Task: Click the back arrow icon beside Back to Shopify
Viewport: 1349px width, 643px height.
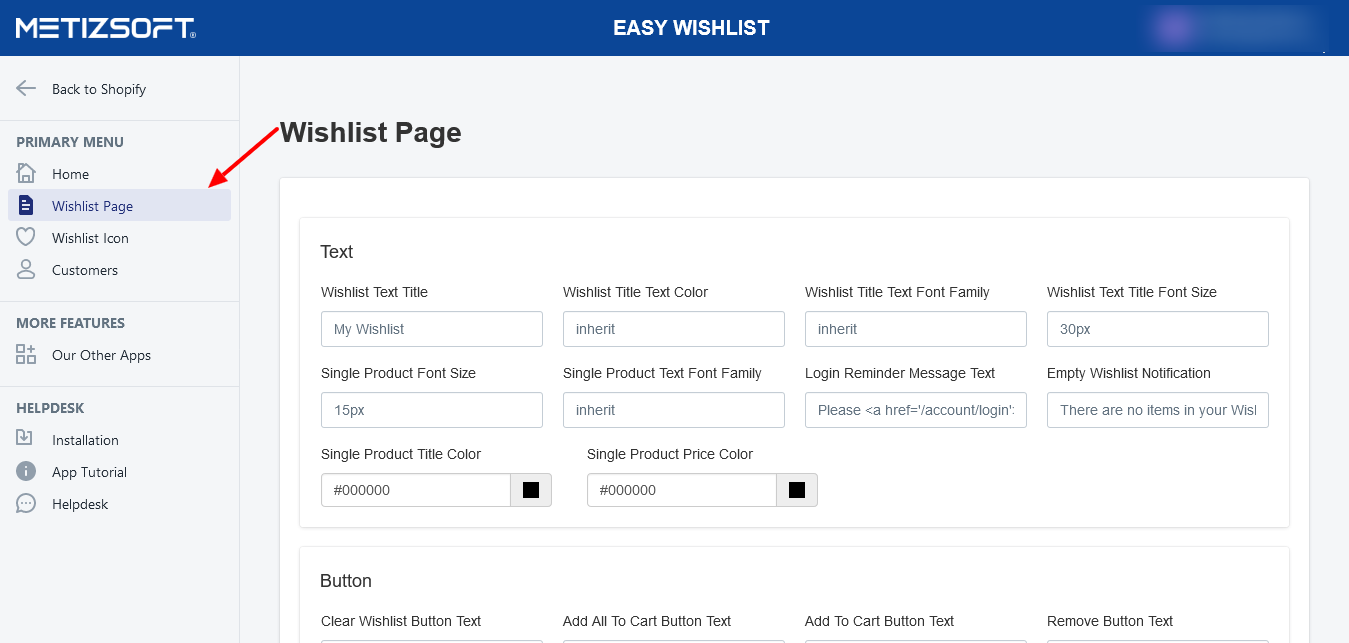Action: tap(26, 89)
